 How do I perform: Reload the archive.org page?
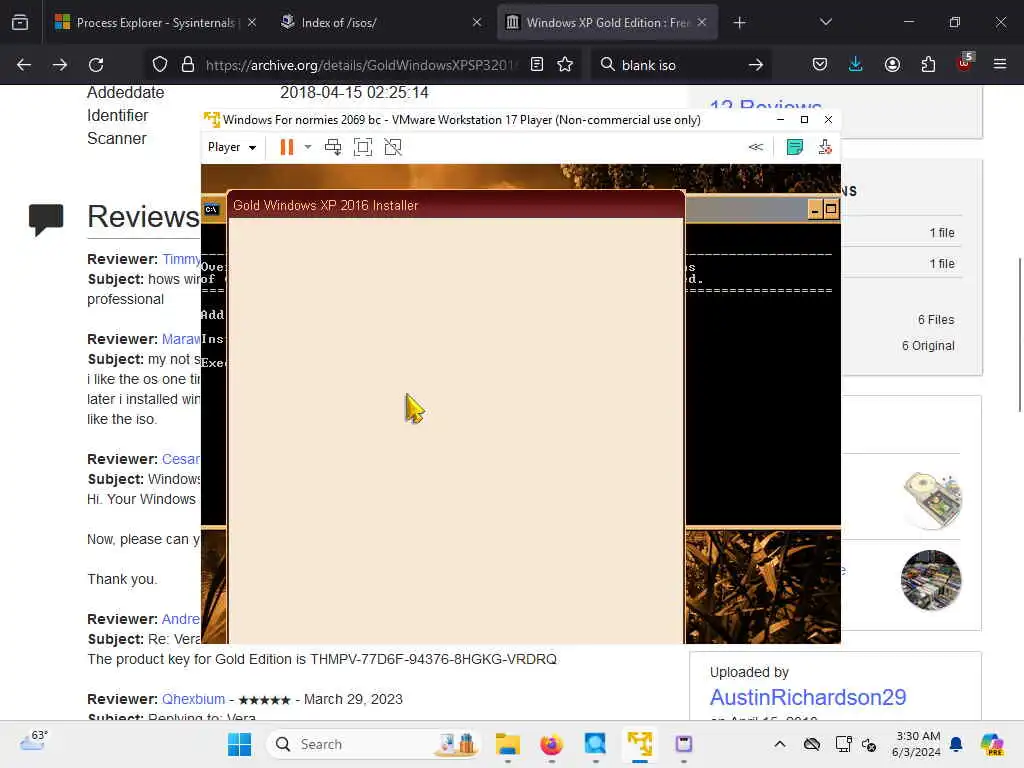(x=96, y=65)
